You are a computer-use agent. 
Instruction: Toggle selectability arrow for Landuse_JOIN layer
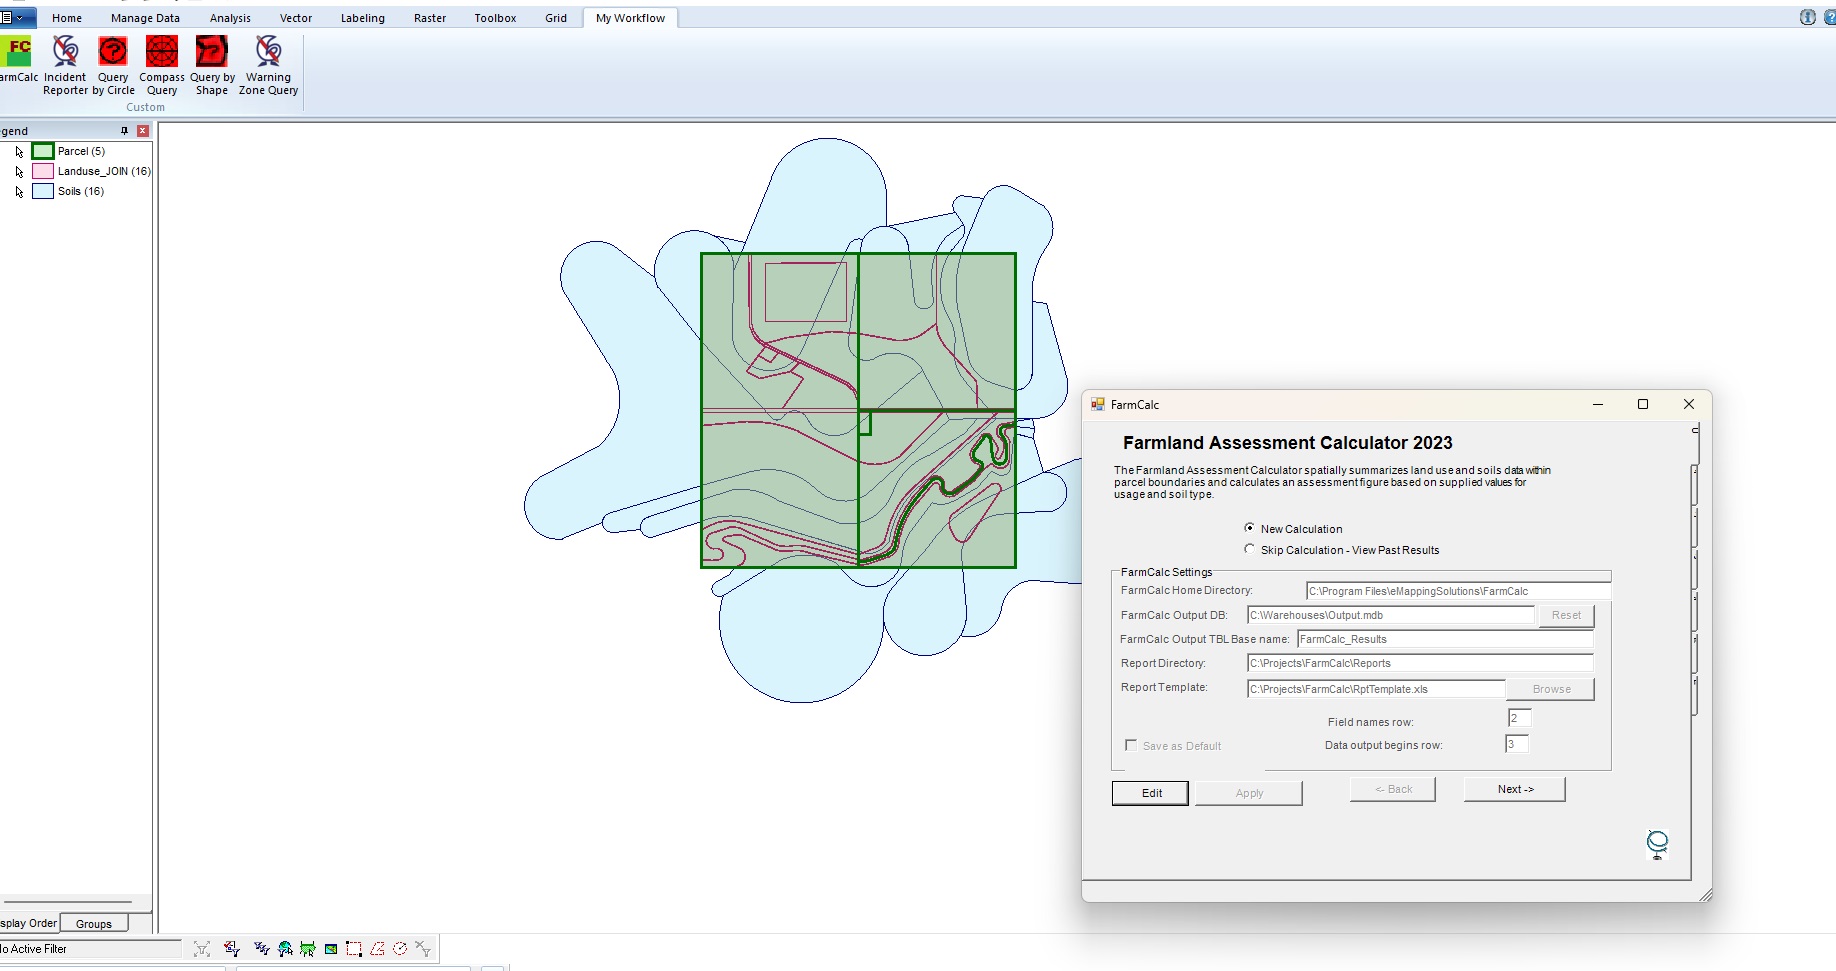click(x=19, y=172)
